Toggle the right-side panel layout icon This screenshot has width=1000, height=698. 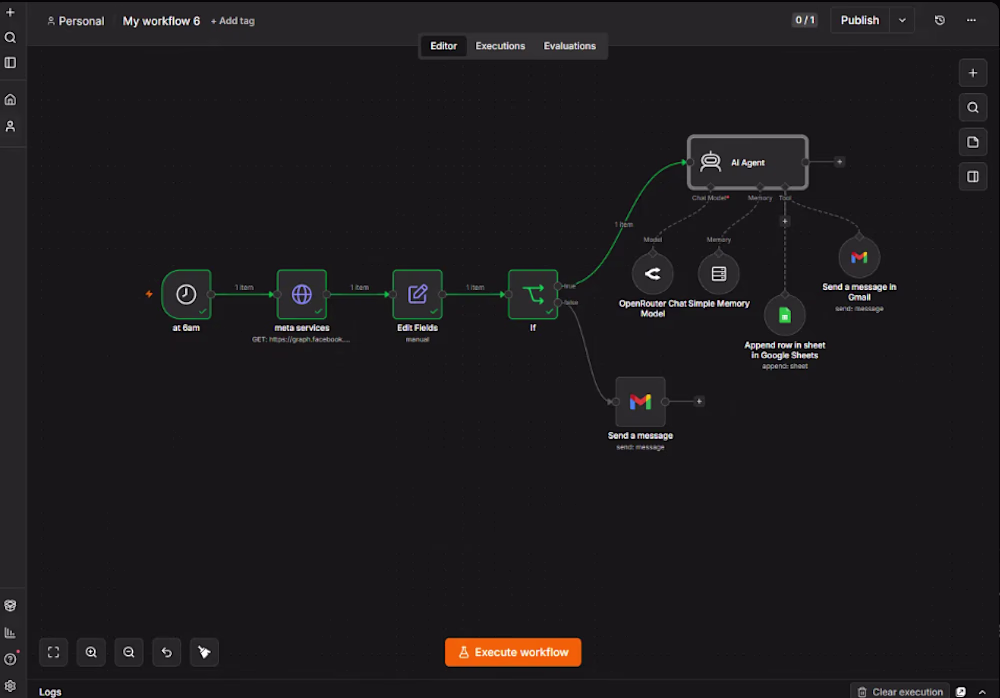(x=973, y=177)
